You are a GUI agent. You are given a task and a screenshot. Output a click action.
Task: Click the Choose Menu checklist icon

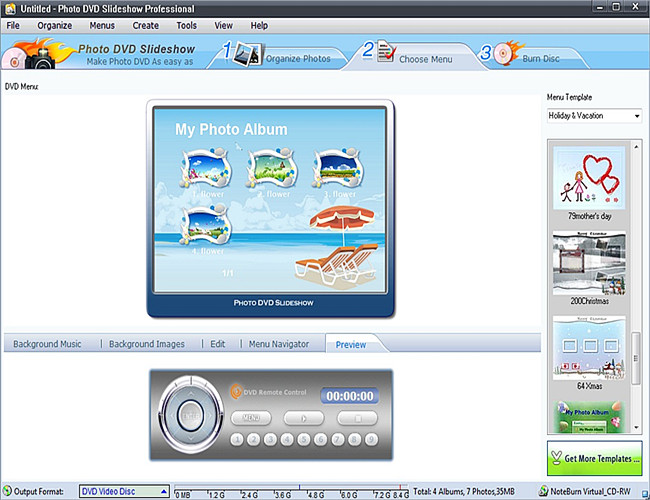(386, 53)
